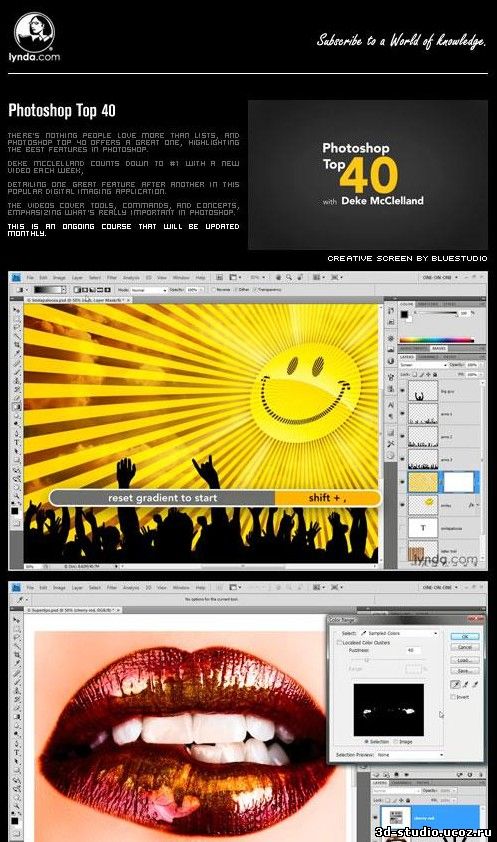The width and height of the screenshot is (497, 842).
Task: Switch to Masks tab in upper panel
Action: click(438, 349)
